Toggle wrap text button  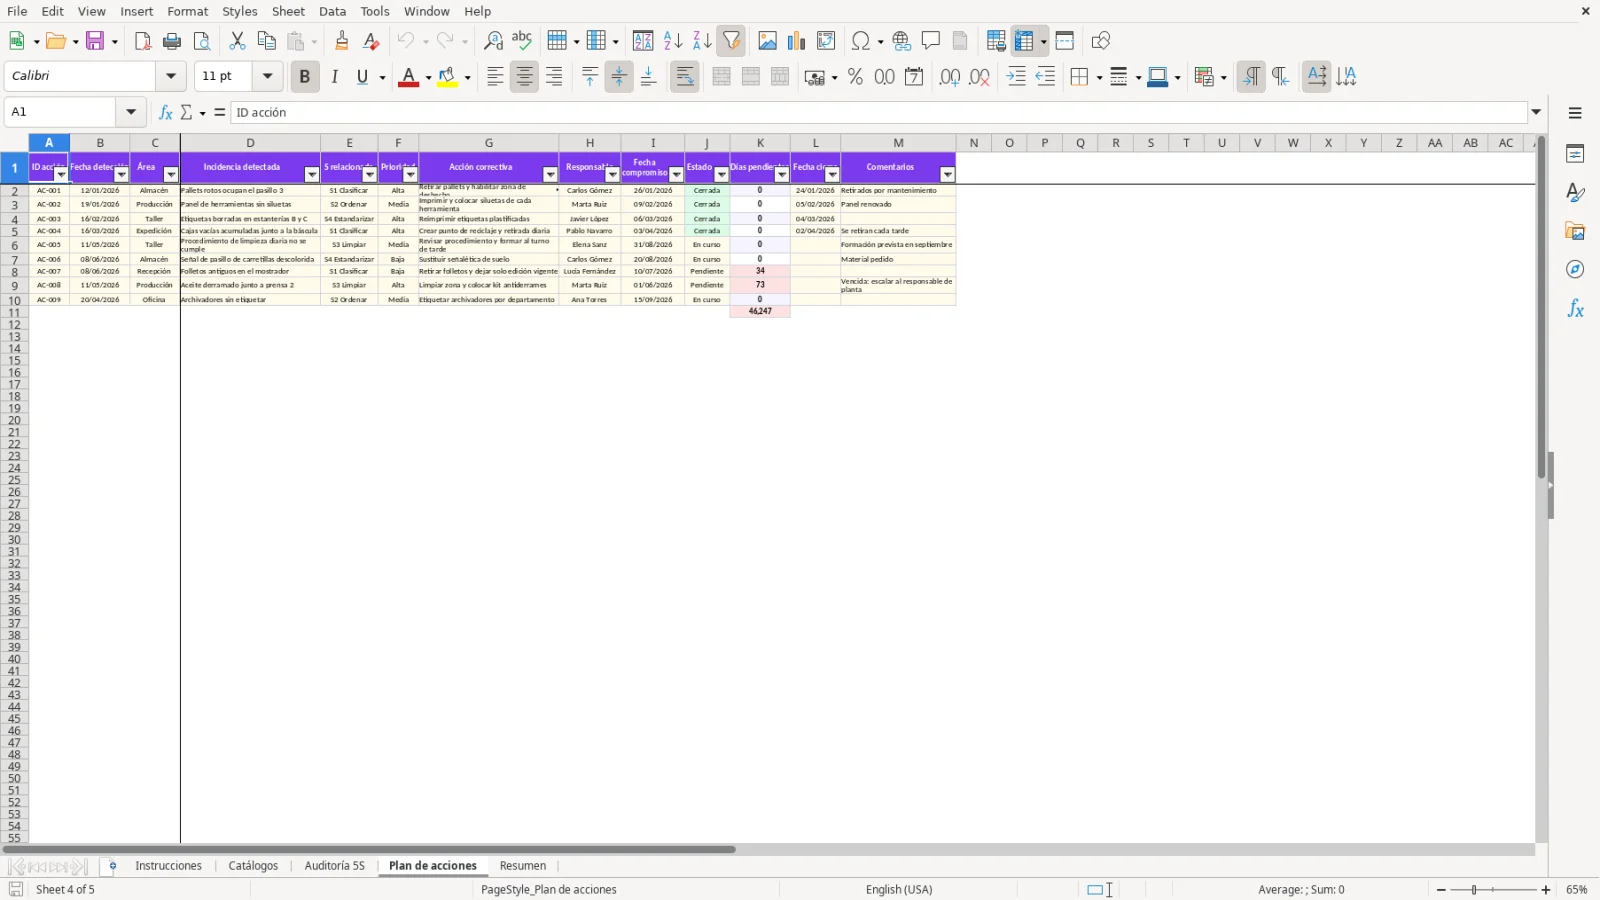click(x=685, y=77)
